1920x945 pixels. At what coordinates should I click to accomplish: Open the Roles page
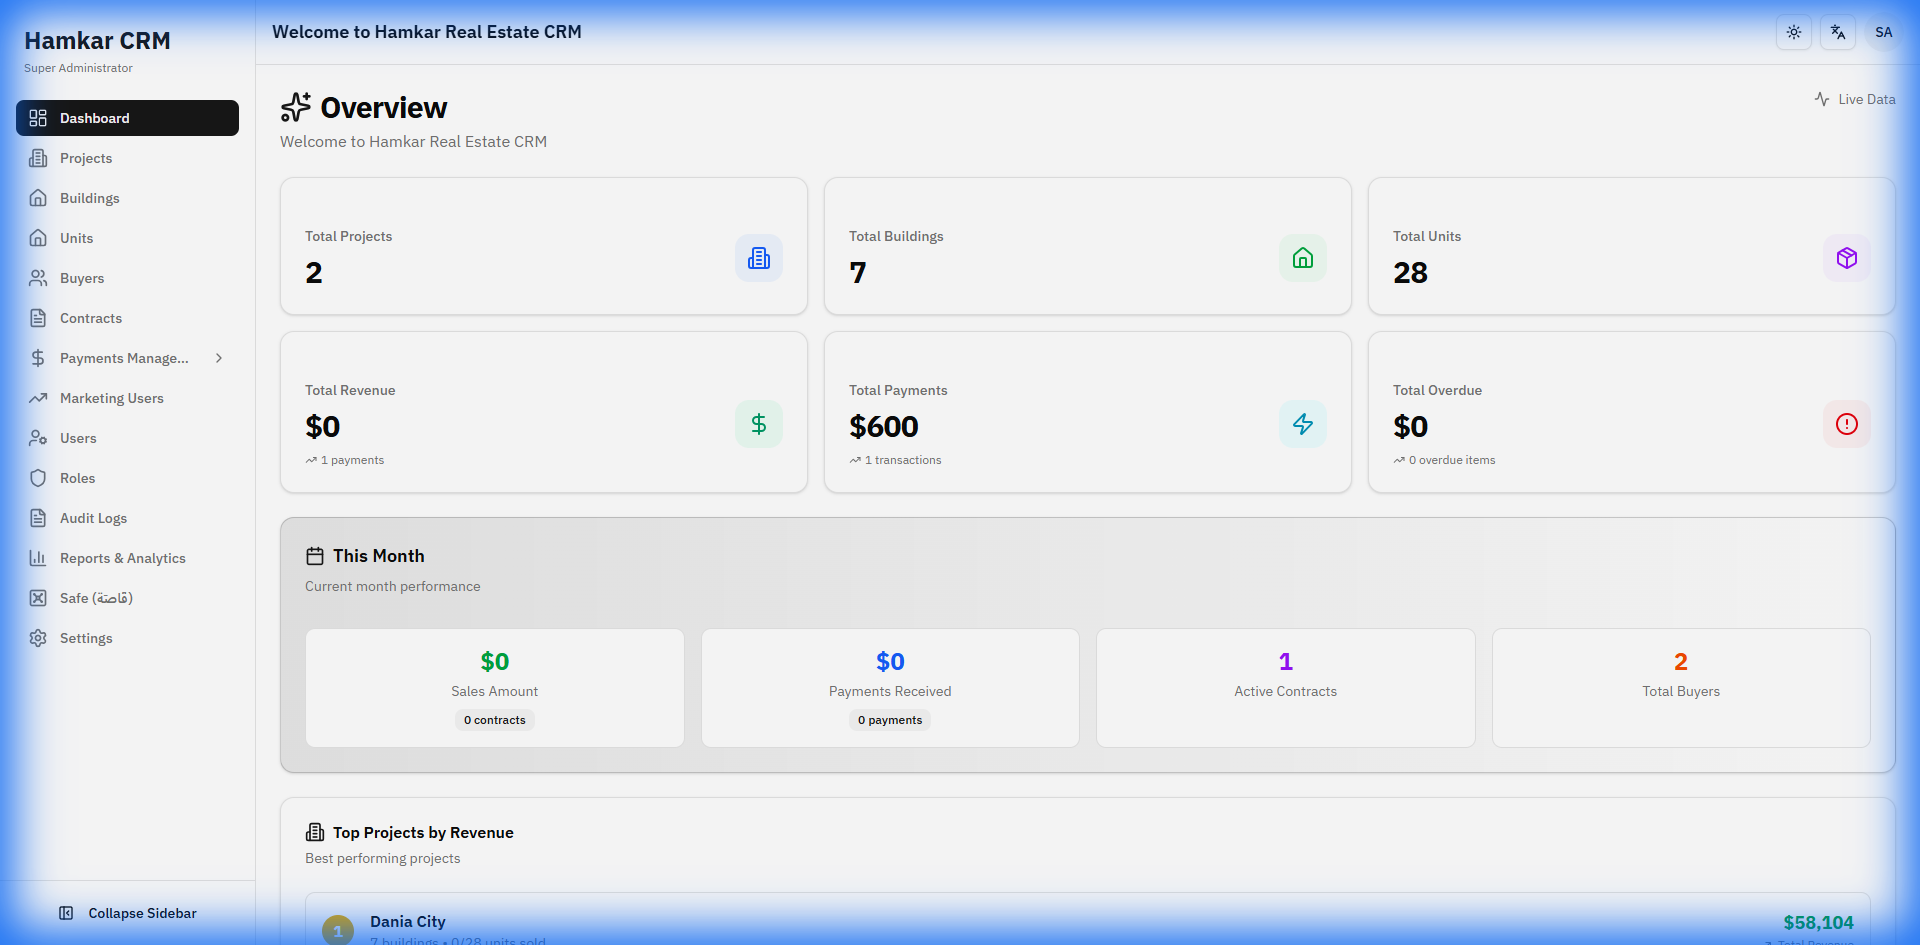click(127, 478)
